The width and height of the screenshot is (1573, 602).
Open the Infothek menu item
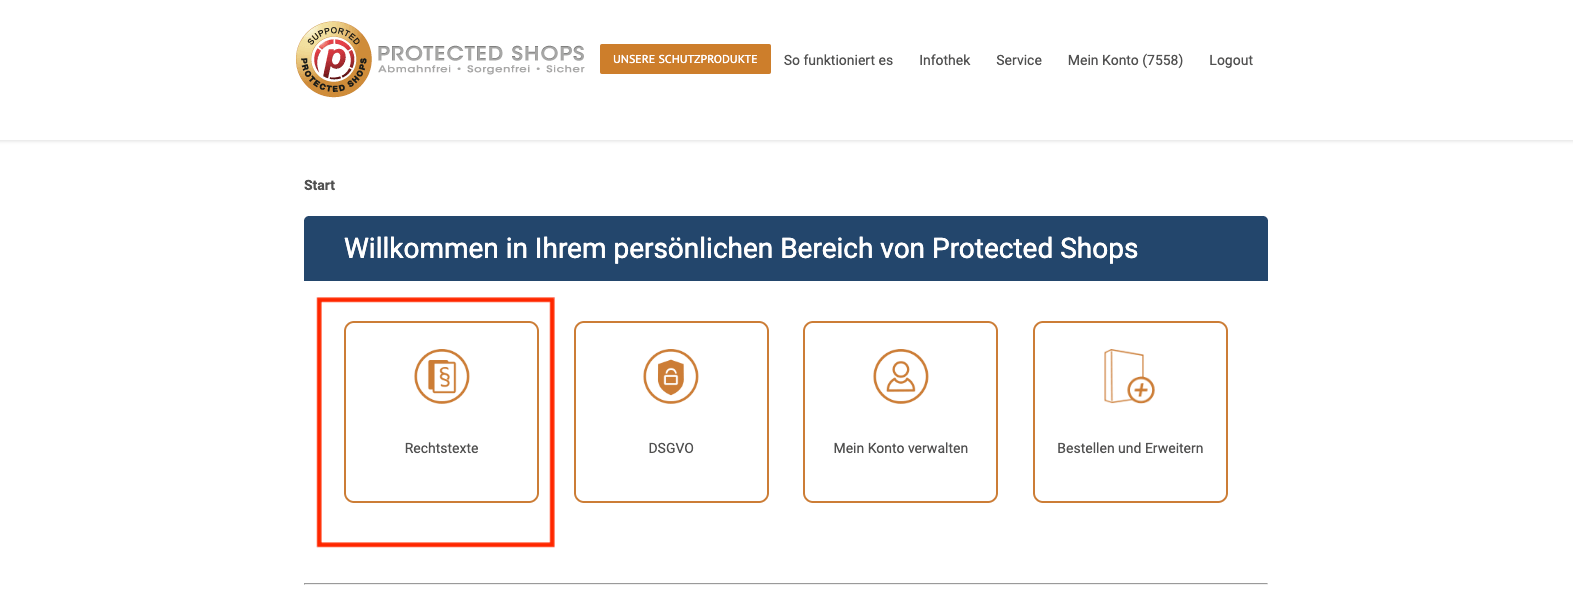point(944,60)
